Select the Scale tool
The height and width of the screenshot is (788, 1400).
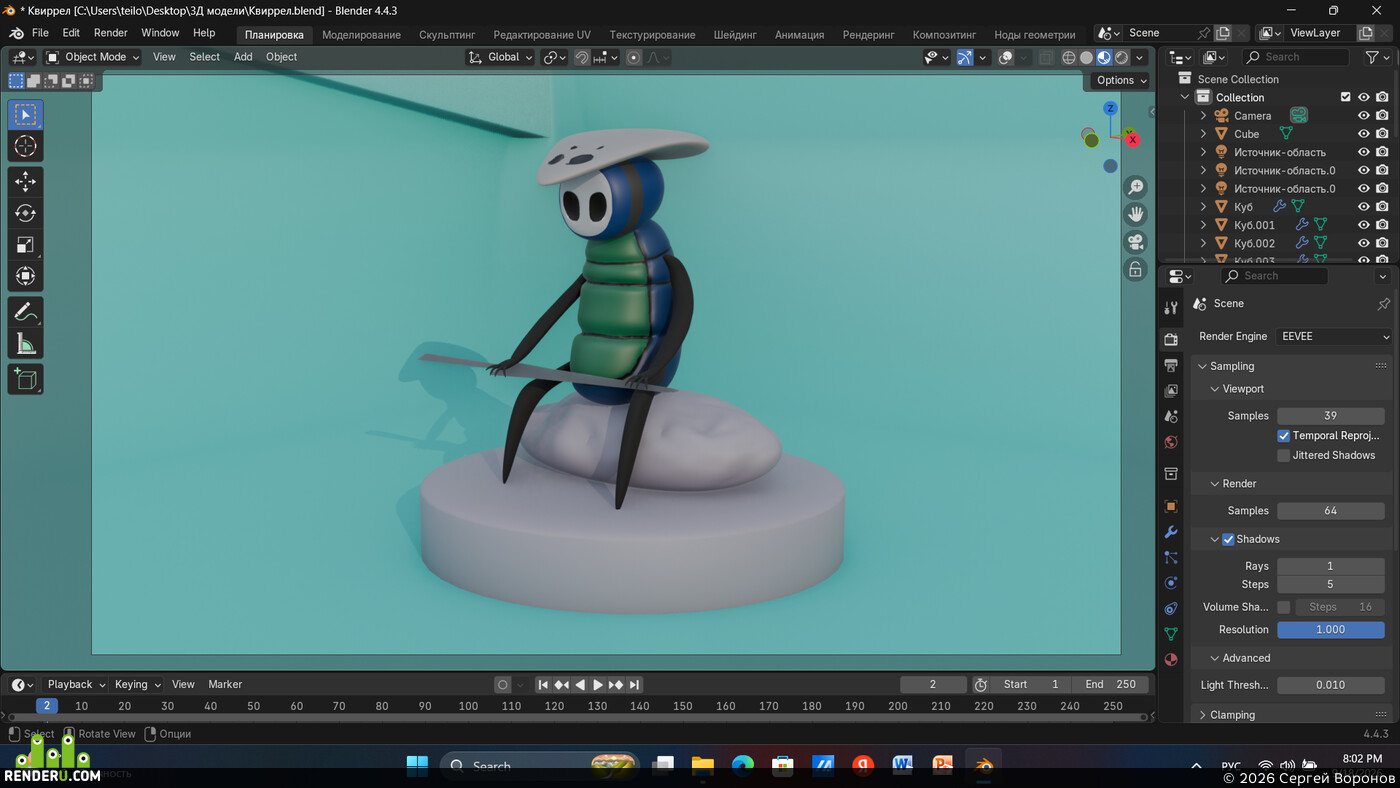pos(26,245)
